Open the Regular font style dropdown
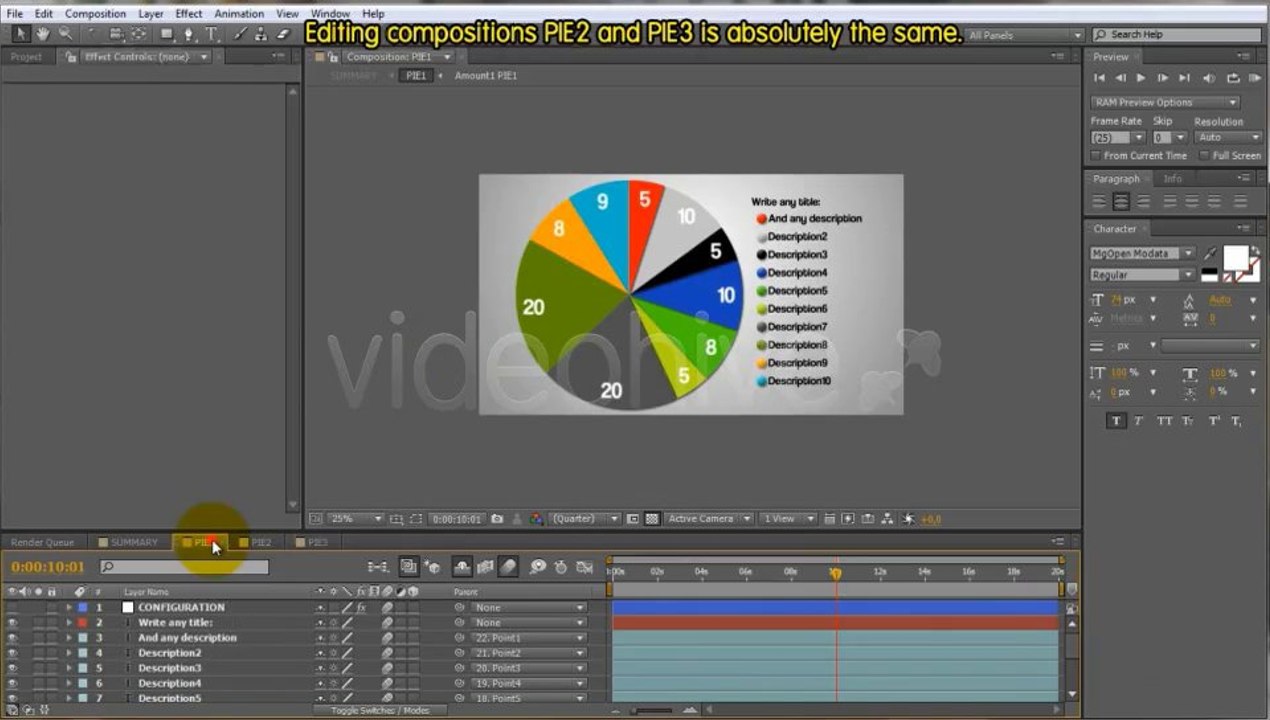Viewport: 1270px width, 720px height. (x=1142, y=274)
